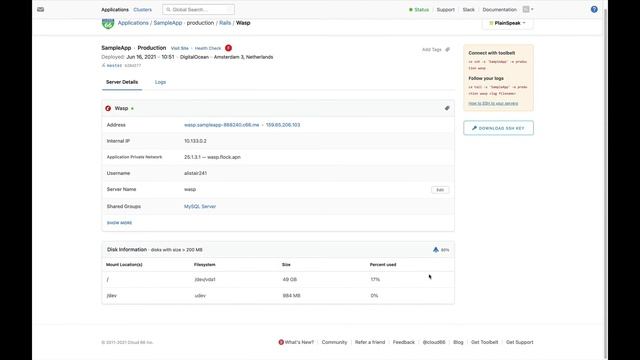Open Get Toolbelt footer link
The width and height of the screenshot is (640, 360).
click(484, 342)
